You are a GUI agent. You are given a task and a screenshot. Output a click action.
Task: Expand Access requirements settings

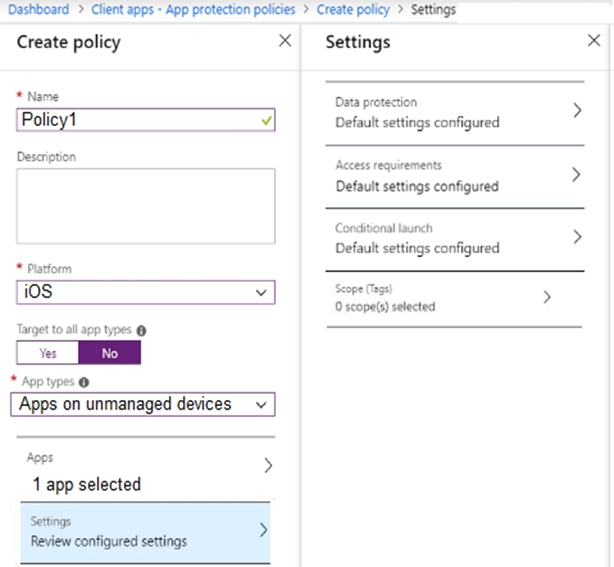(455, 175)
